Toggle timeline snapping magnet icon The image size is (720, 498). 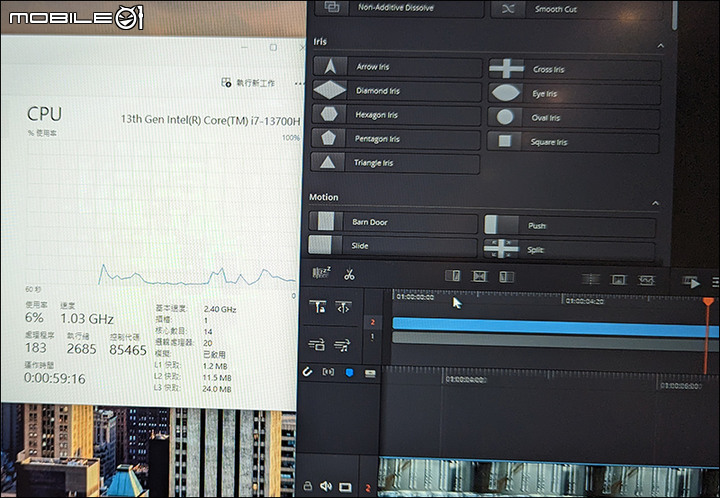(307, 371)
